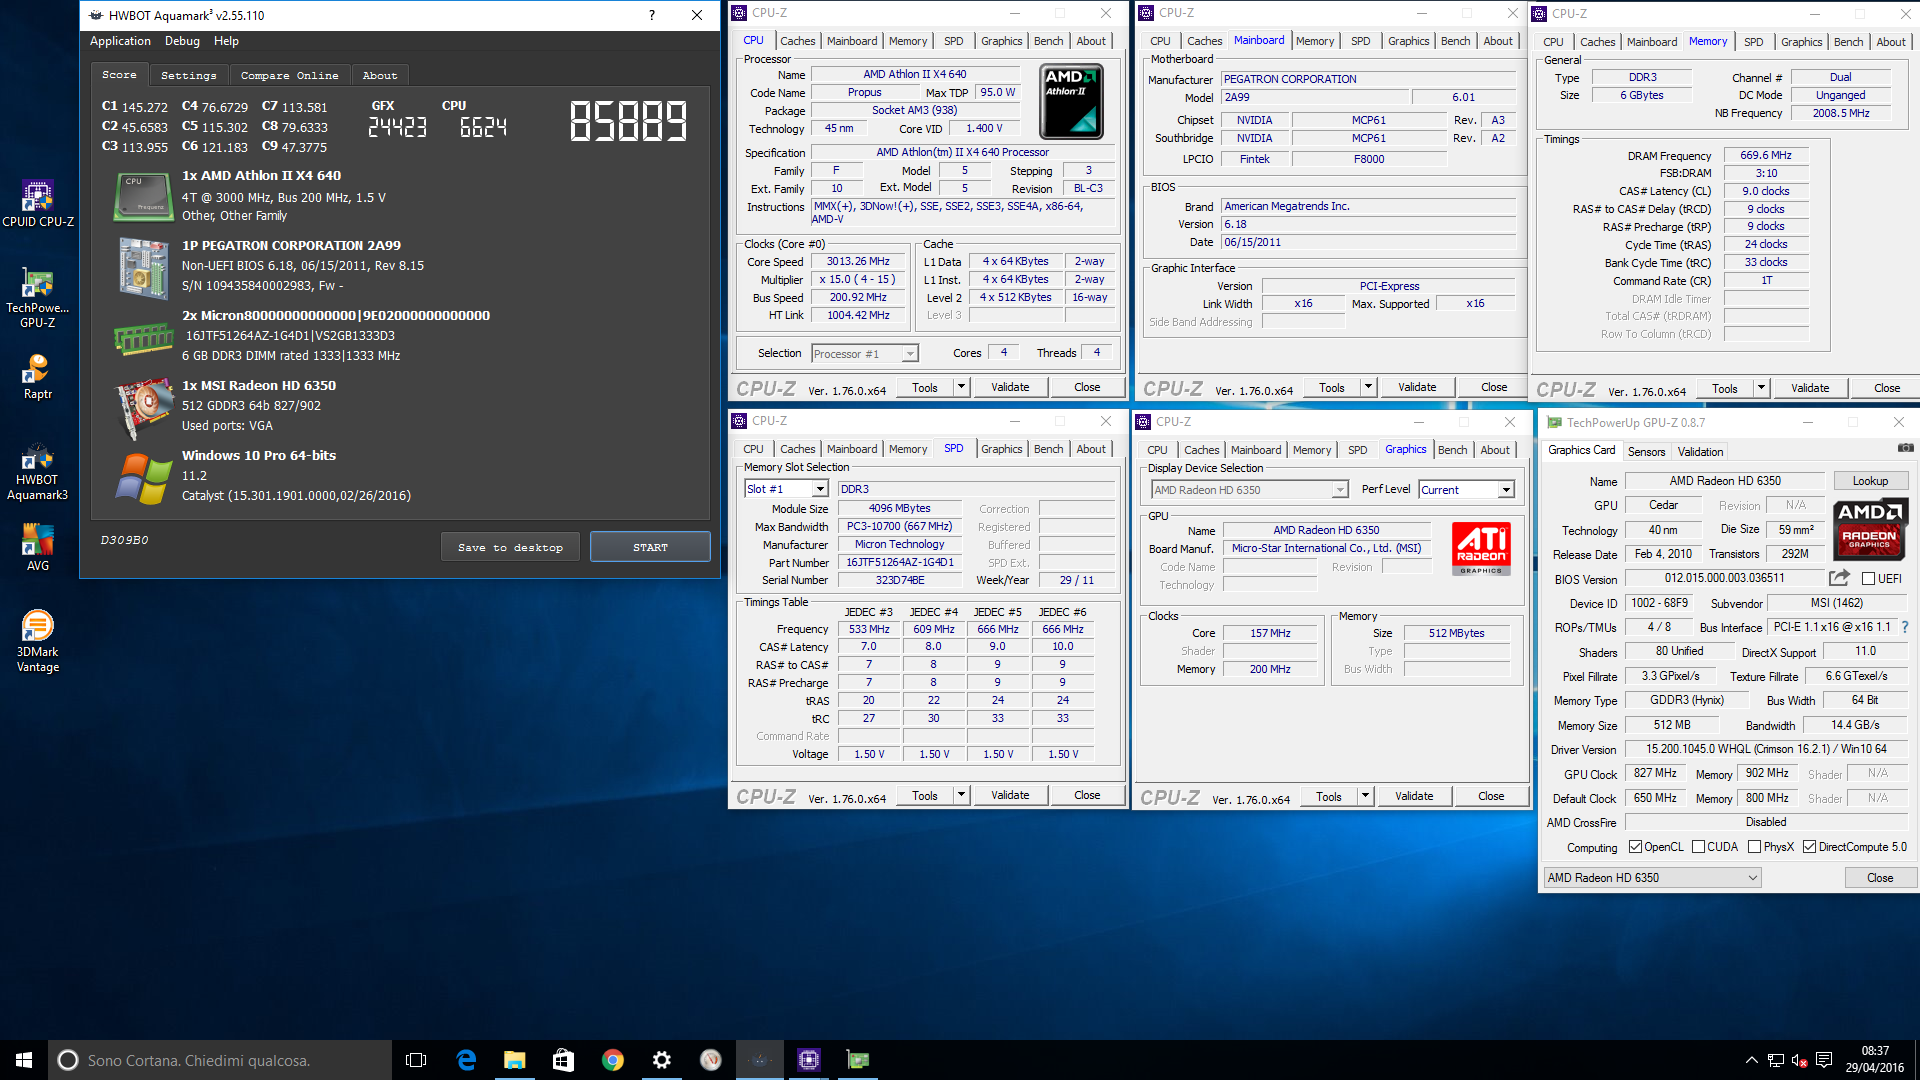Click Cortana search box
This screenshot has height=1080, width=1920.
tap(220, 1060)
